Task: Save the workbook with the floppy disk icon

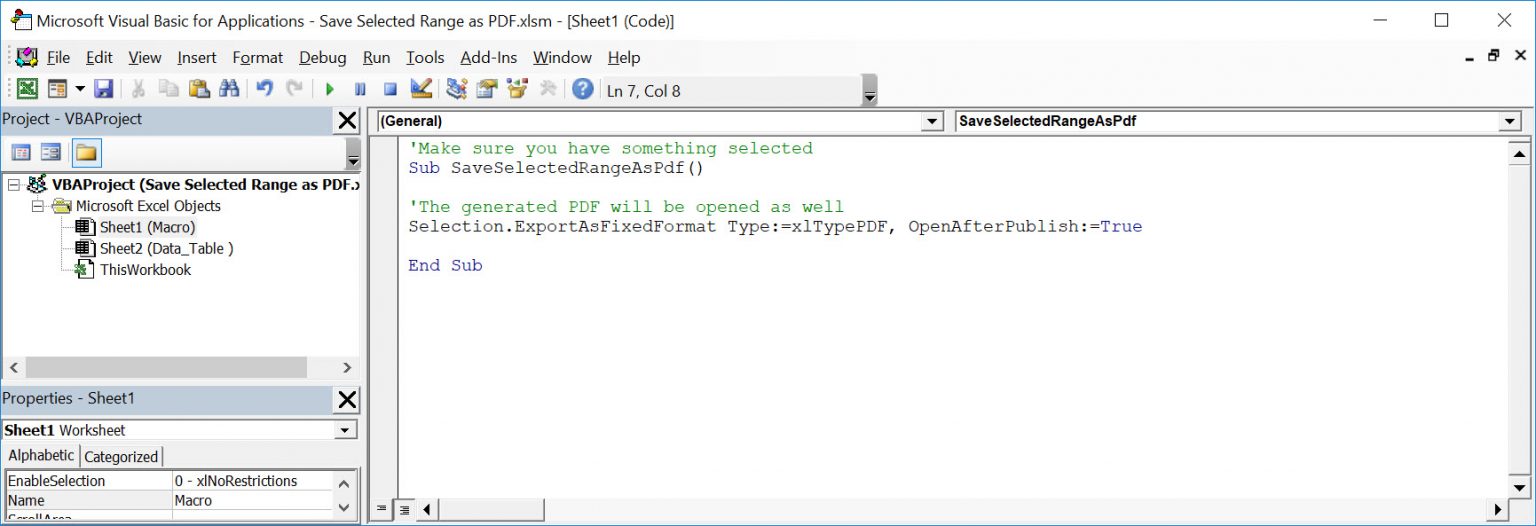Action: pyautogui.click(x=103, y=90)
